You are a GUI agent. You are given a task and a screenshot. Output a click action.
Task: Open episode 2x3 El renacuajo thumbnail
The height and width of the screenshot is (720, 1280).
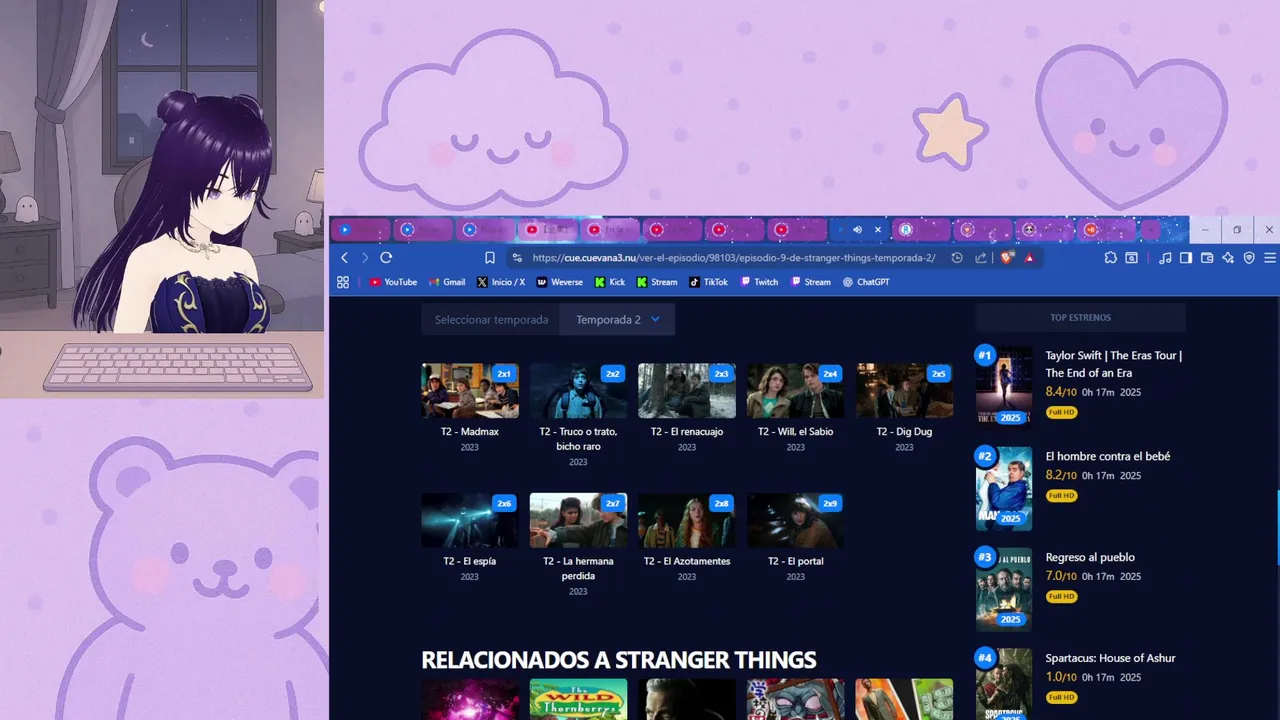(x=687, y=390)
